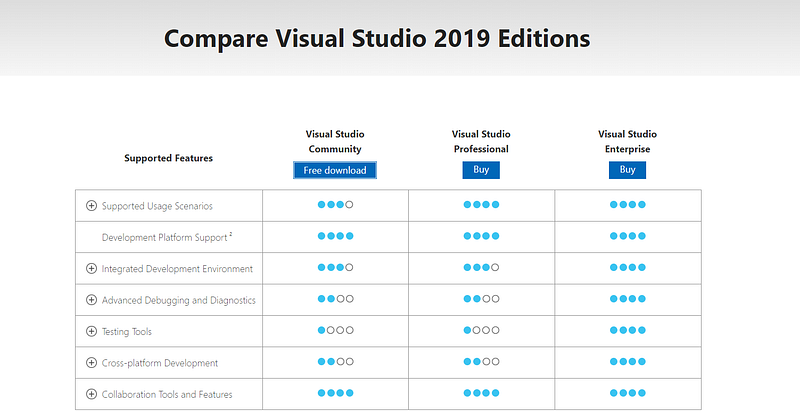Click the Cross-platform Development label

tap(160, 363)
